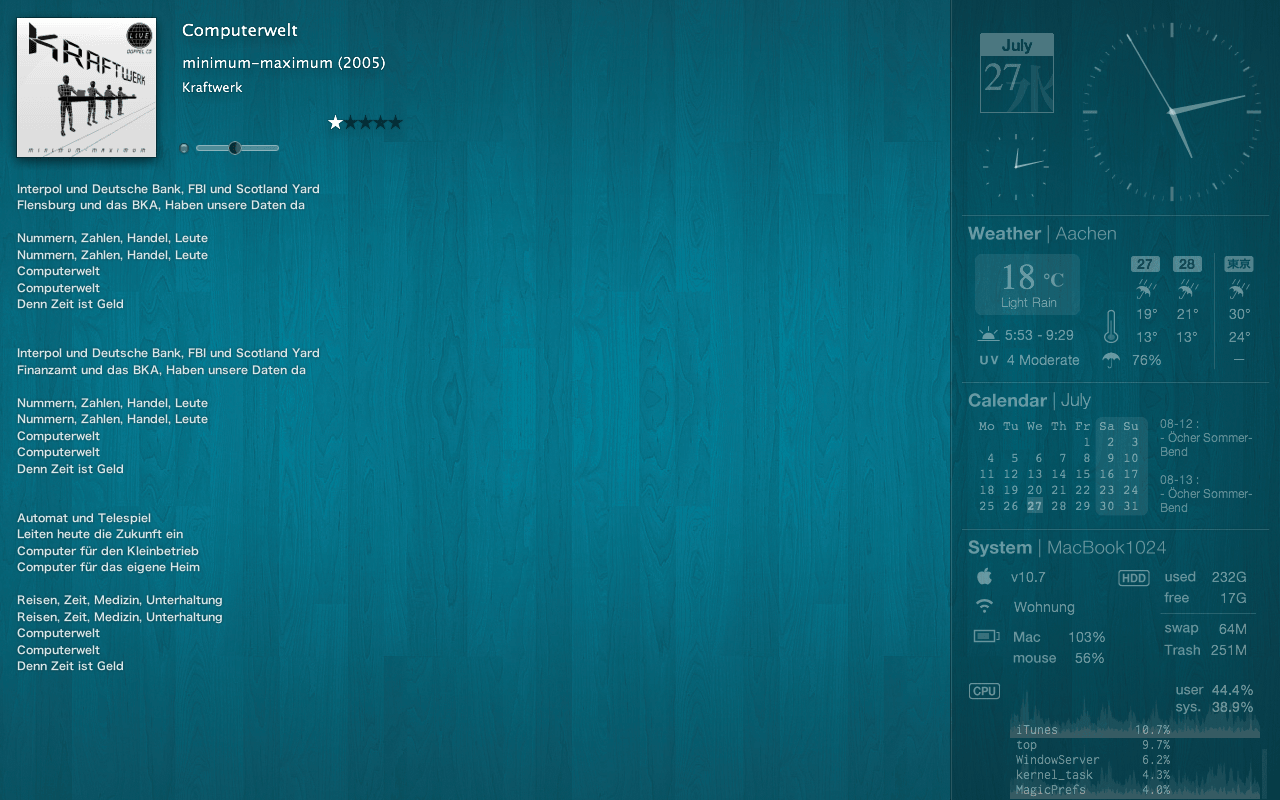This screenshot has height=800, width=1280.
Task: Click the rain icon under forecast day 27
Action: click(1145, 290)
